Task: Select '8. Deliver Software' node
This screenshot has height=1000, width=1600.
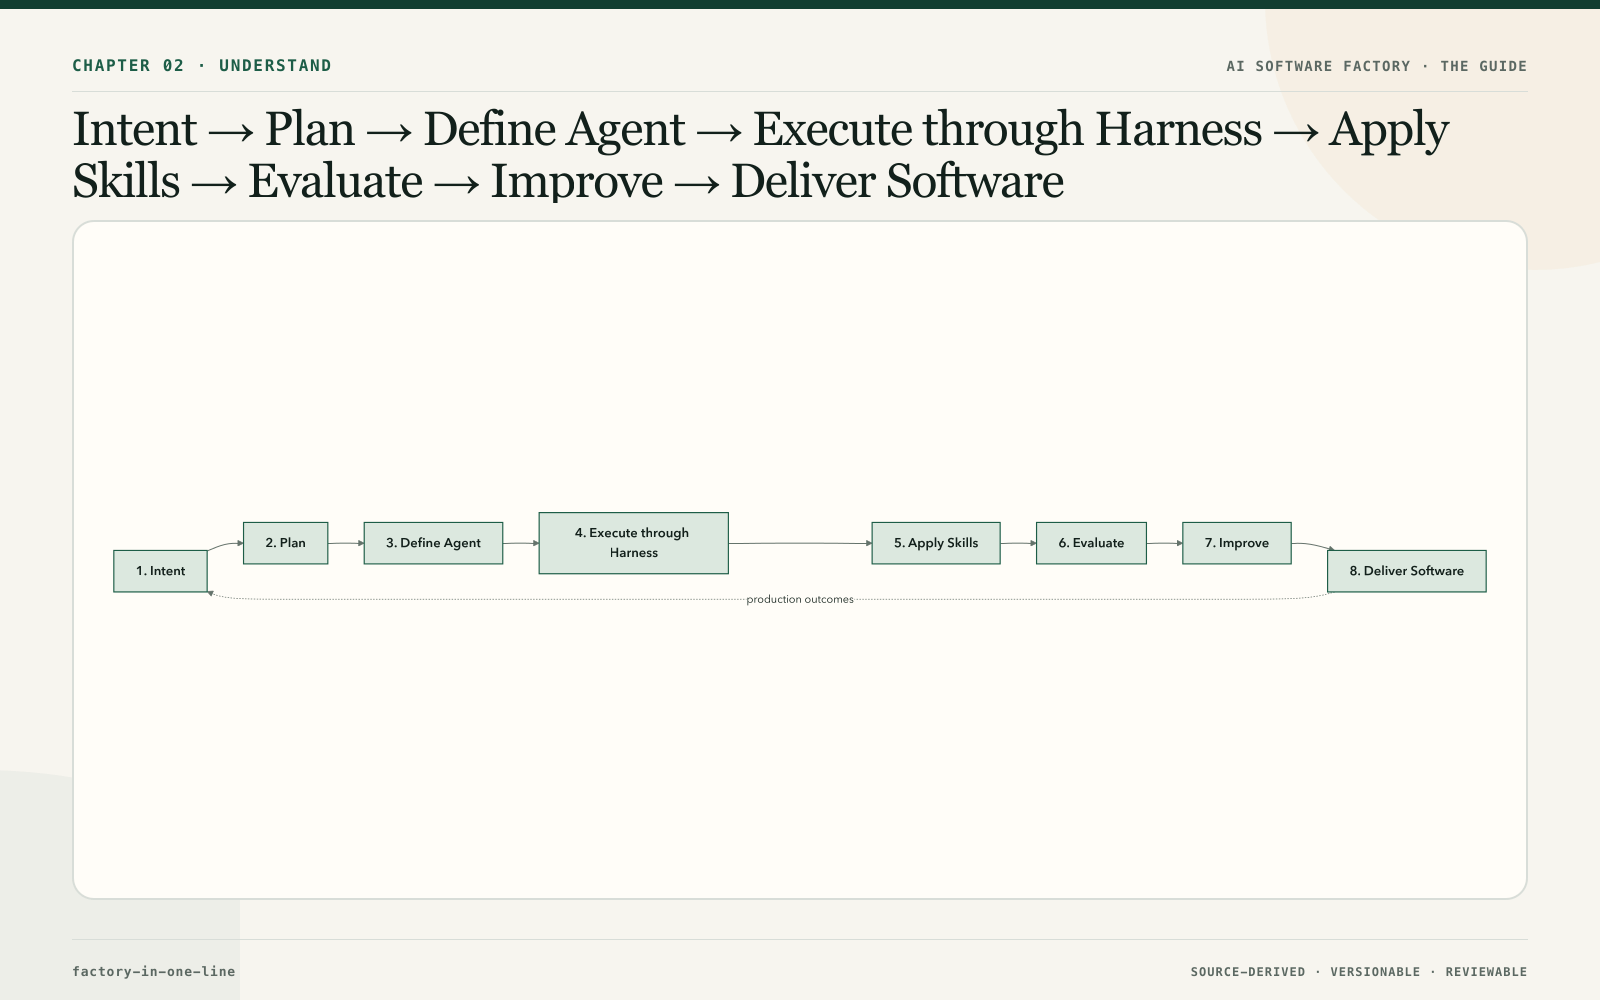Action: coord(1406,571)
